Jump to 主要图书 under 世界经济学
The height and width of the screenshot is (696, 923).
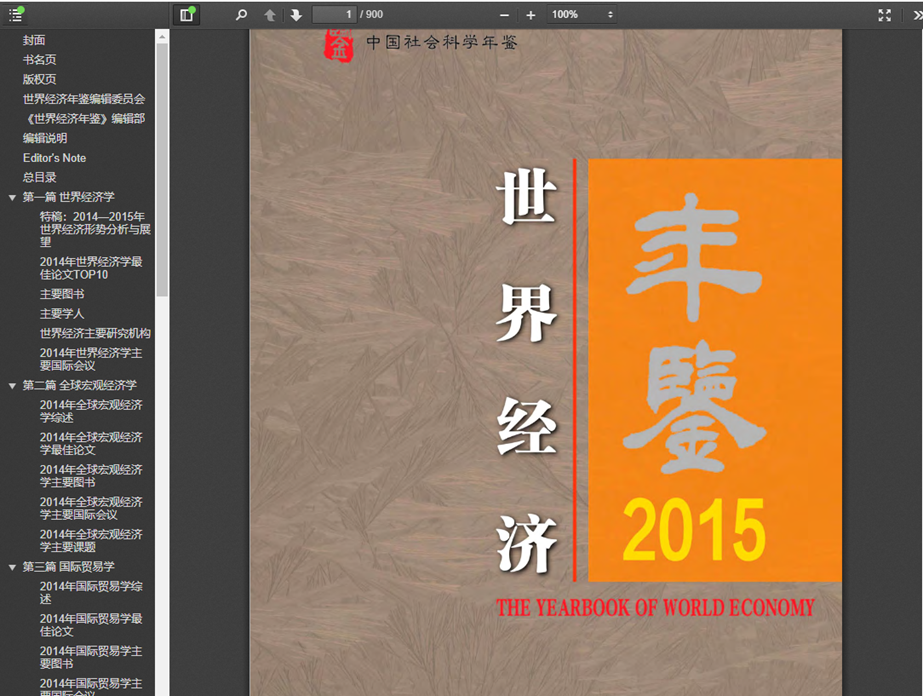click(x=62, y=294)
